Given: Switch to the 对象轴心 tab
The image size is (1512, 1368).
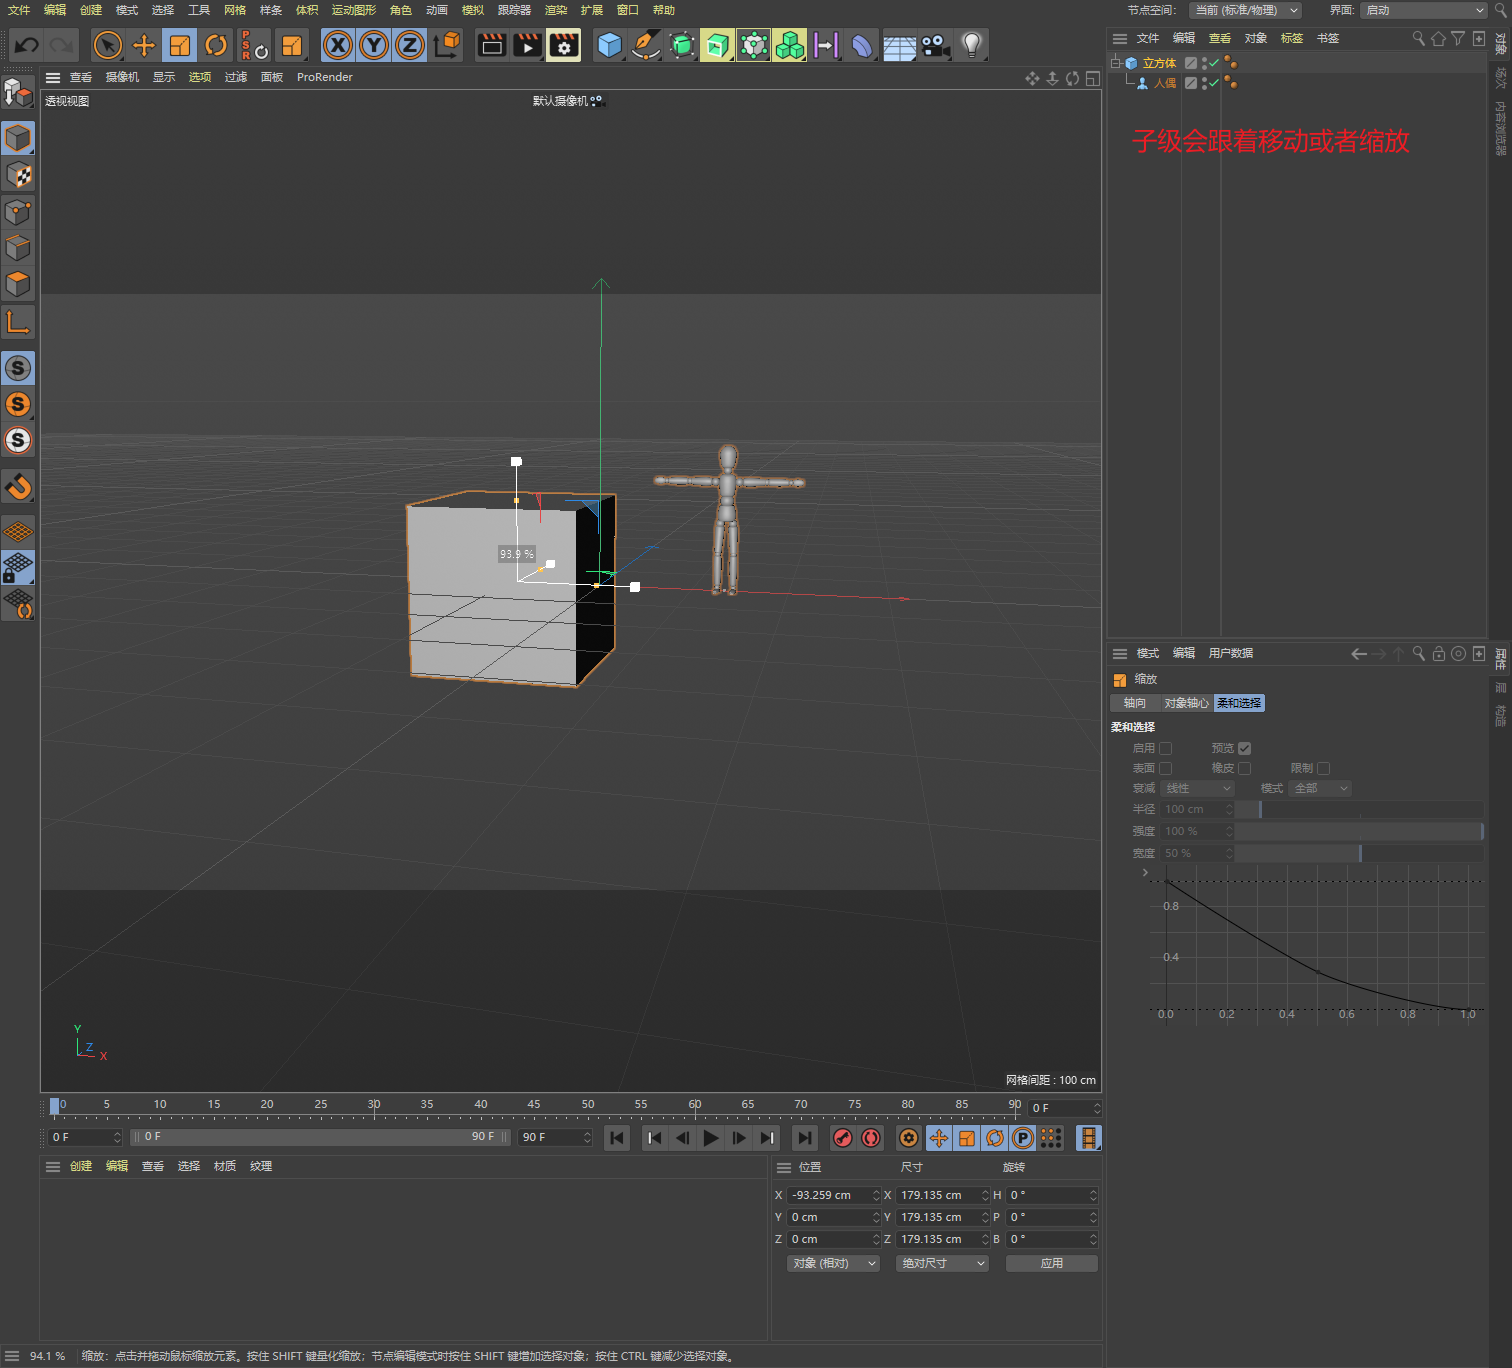Looking at the screenshot, I should pyautogui.click(x=1186, y=703).
